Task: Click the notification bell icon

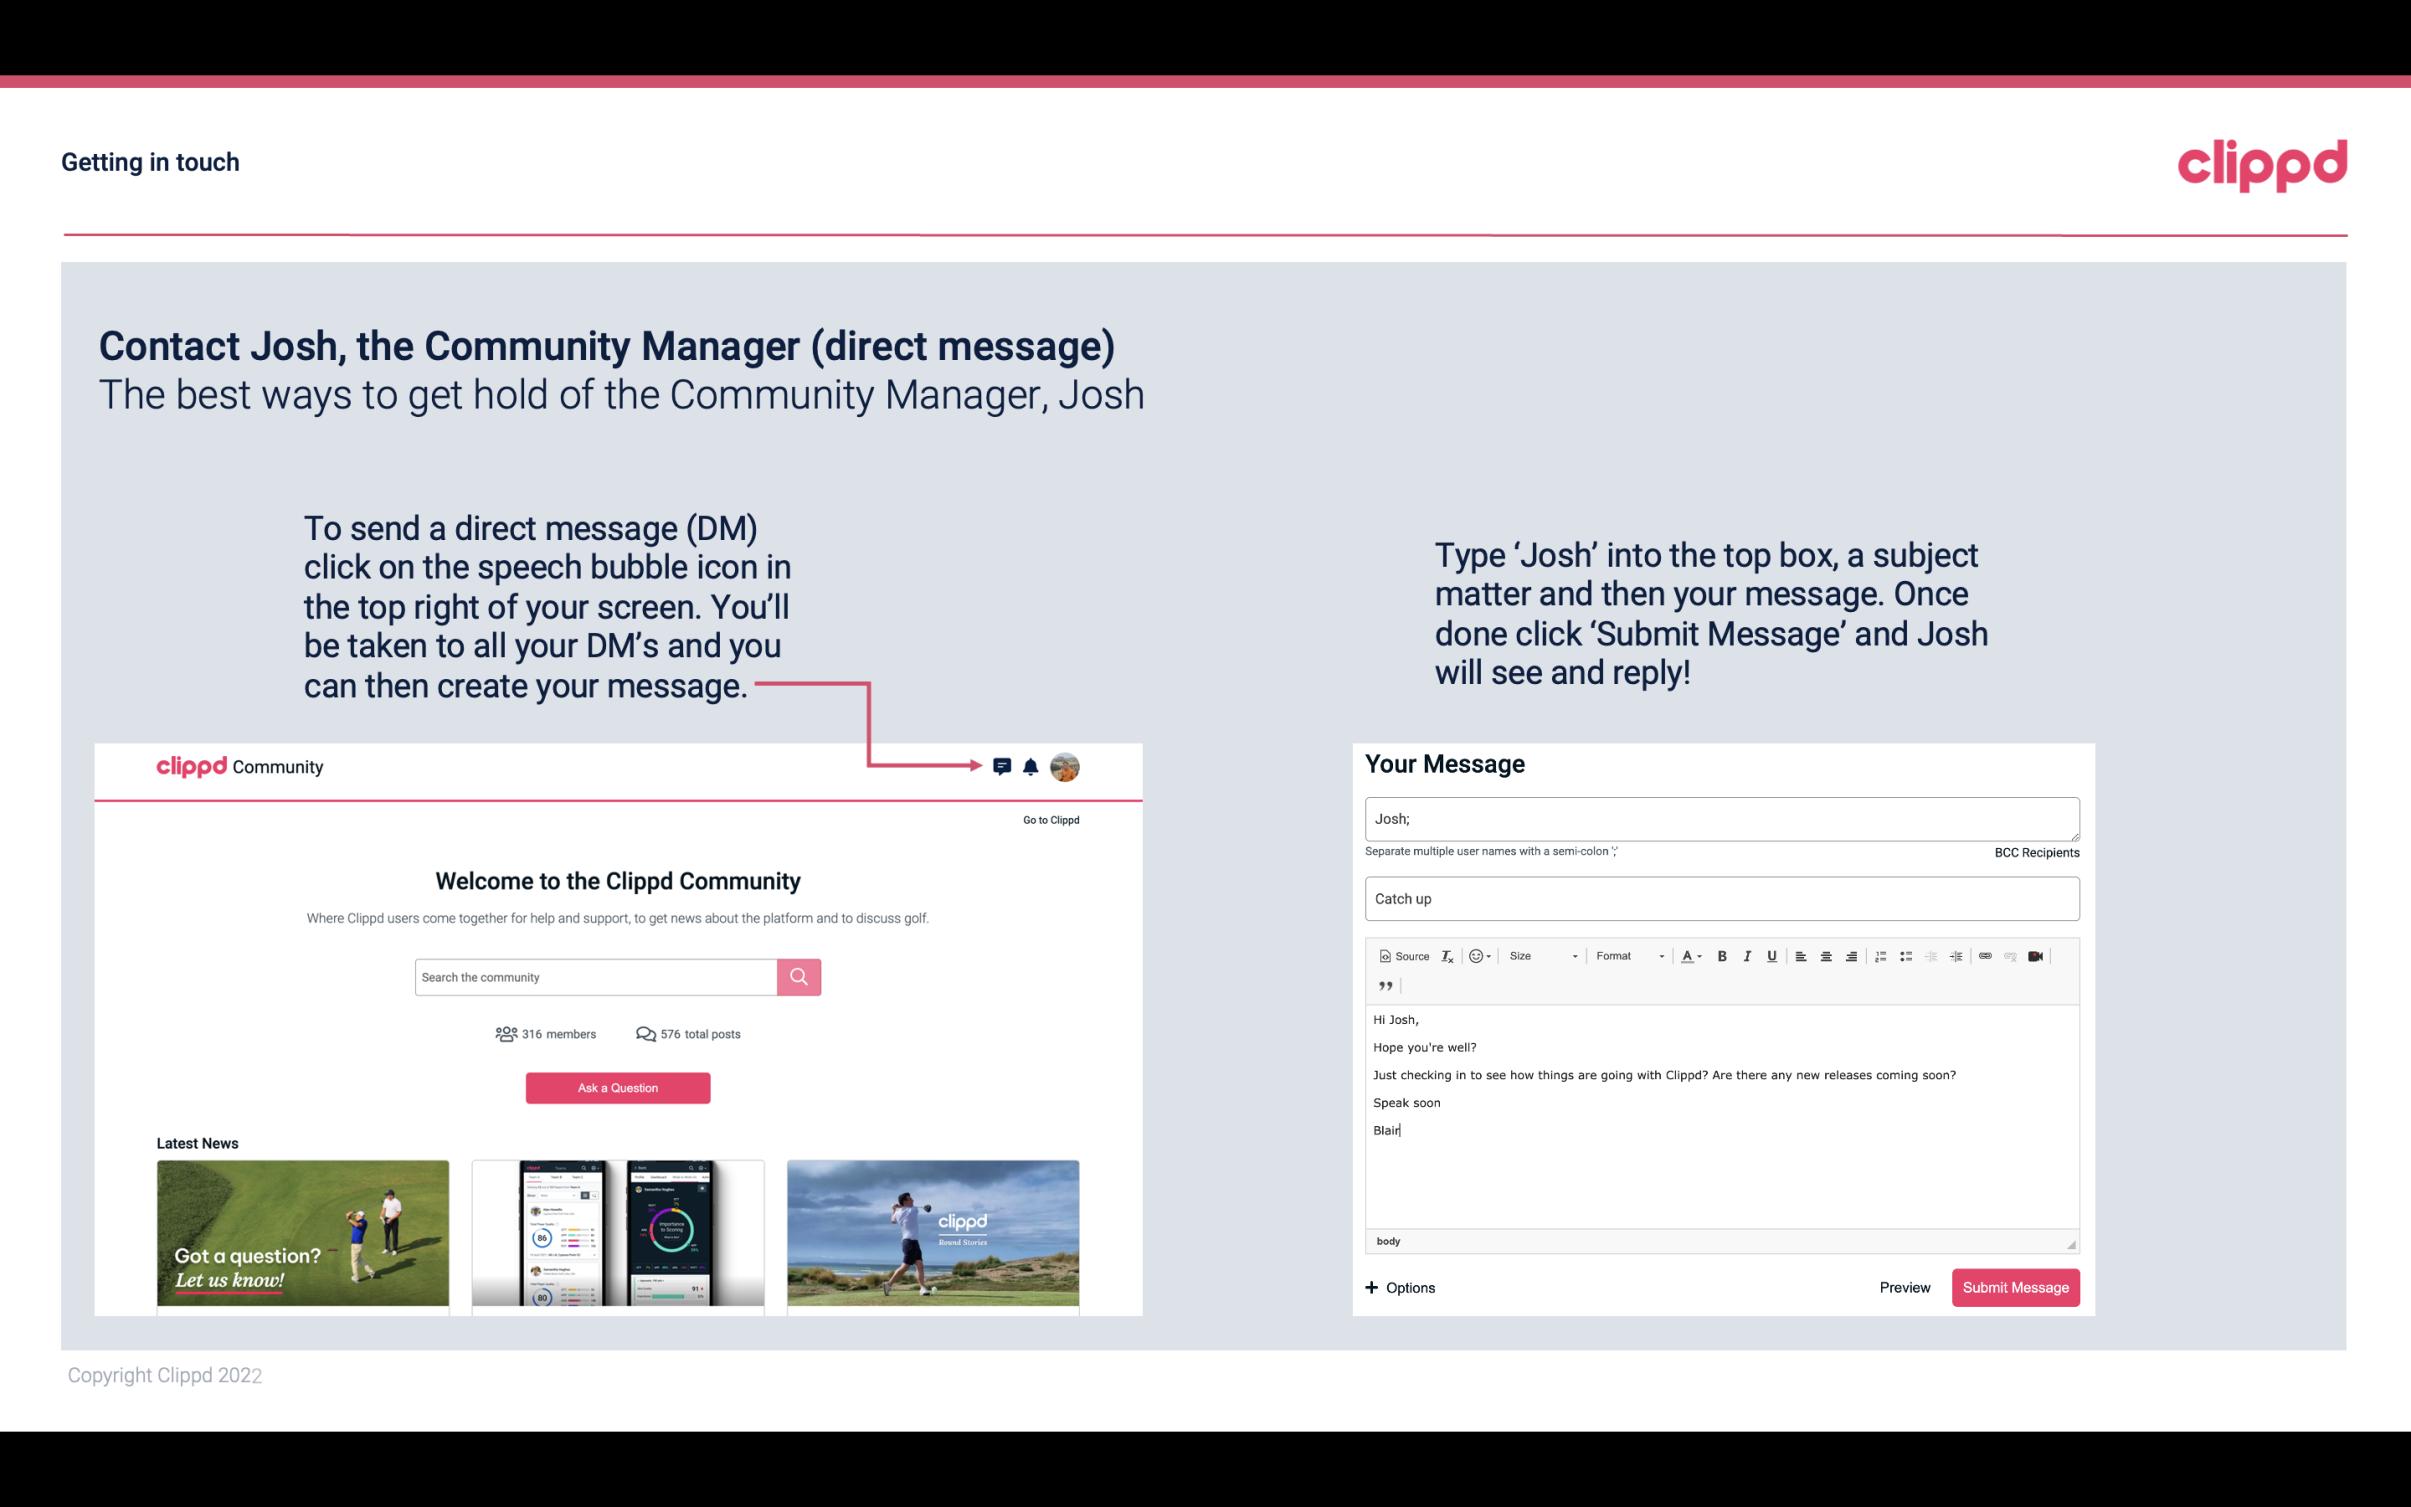Action: 1031,766
